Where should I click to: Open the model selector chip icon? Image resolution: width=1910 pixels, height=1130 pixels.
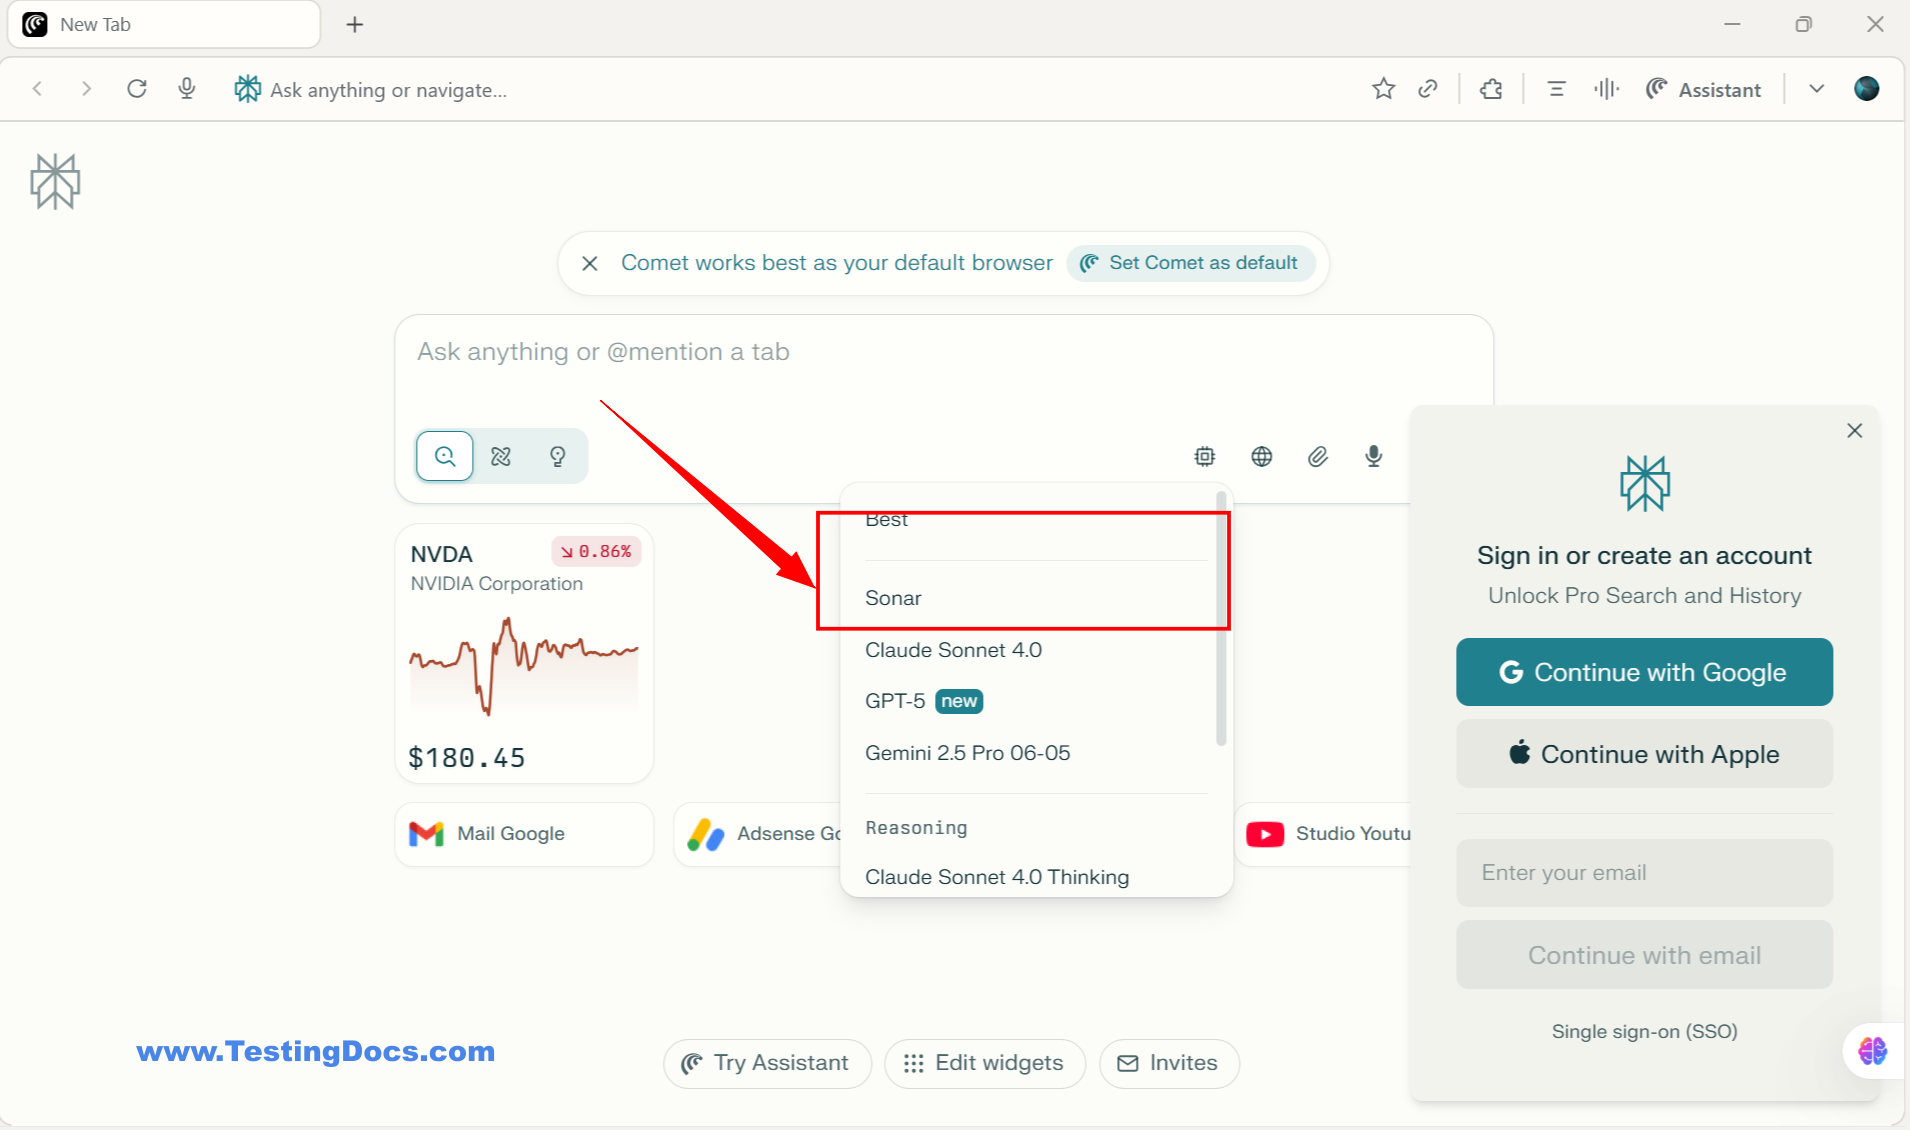pos(1204,456)
